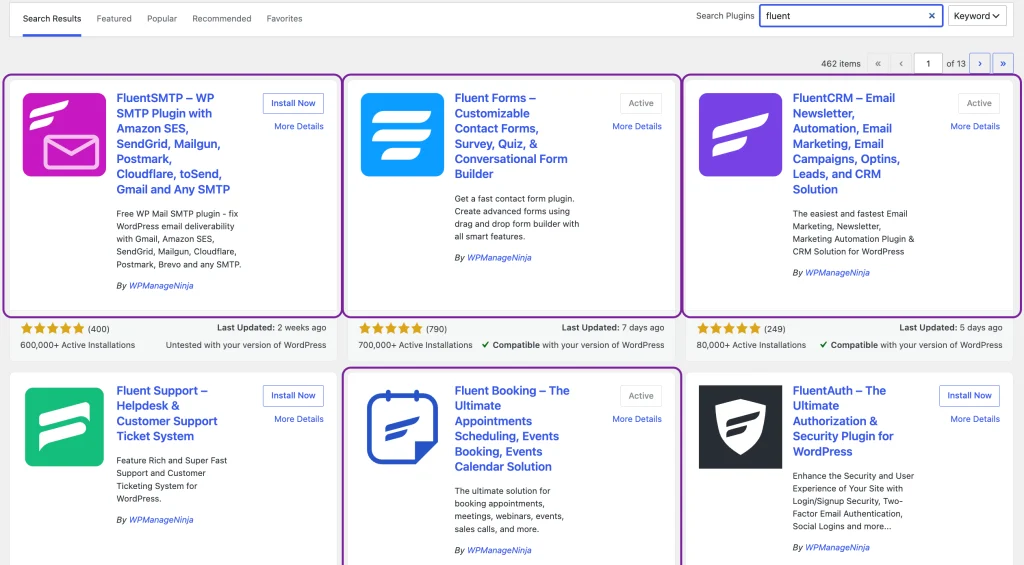This screenshot has width=1024, height=565.
Task: Install the Fluent Support plugin now
Action: (293, 396)
